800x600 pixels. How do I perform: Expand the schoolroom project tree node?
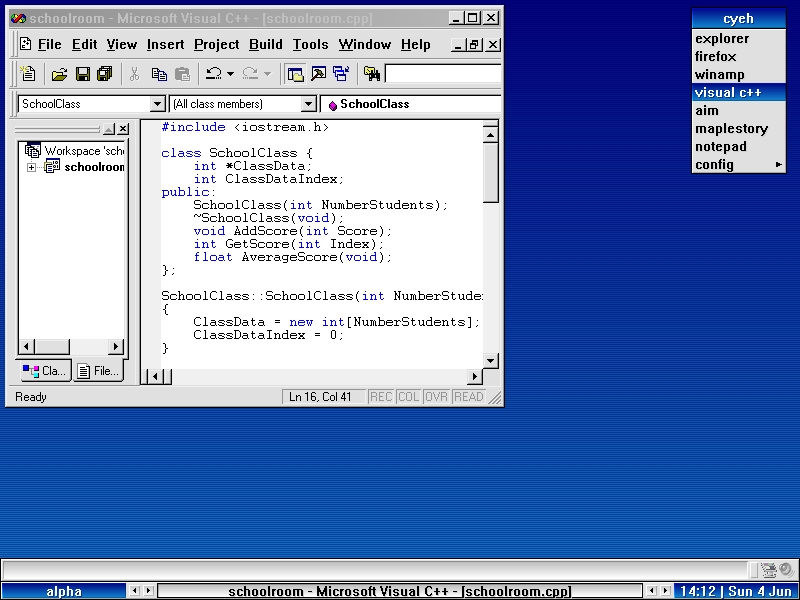pyautogui.click(x=32, y=167)
